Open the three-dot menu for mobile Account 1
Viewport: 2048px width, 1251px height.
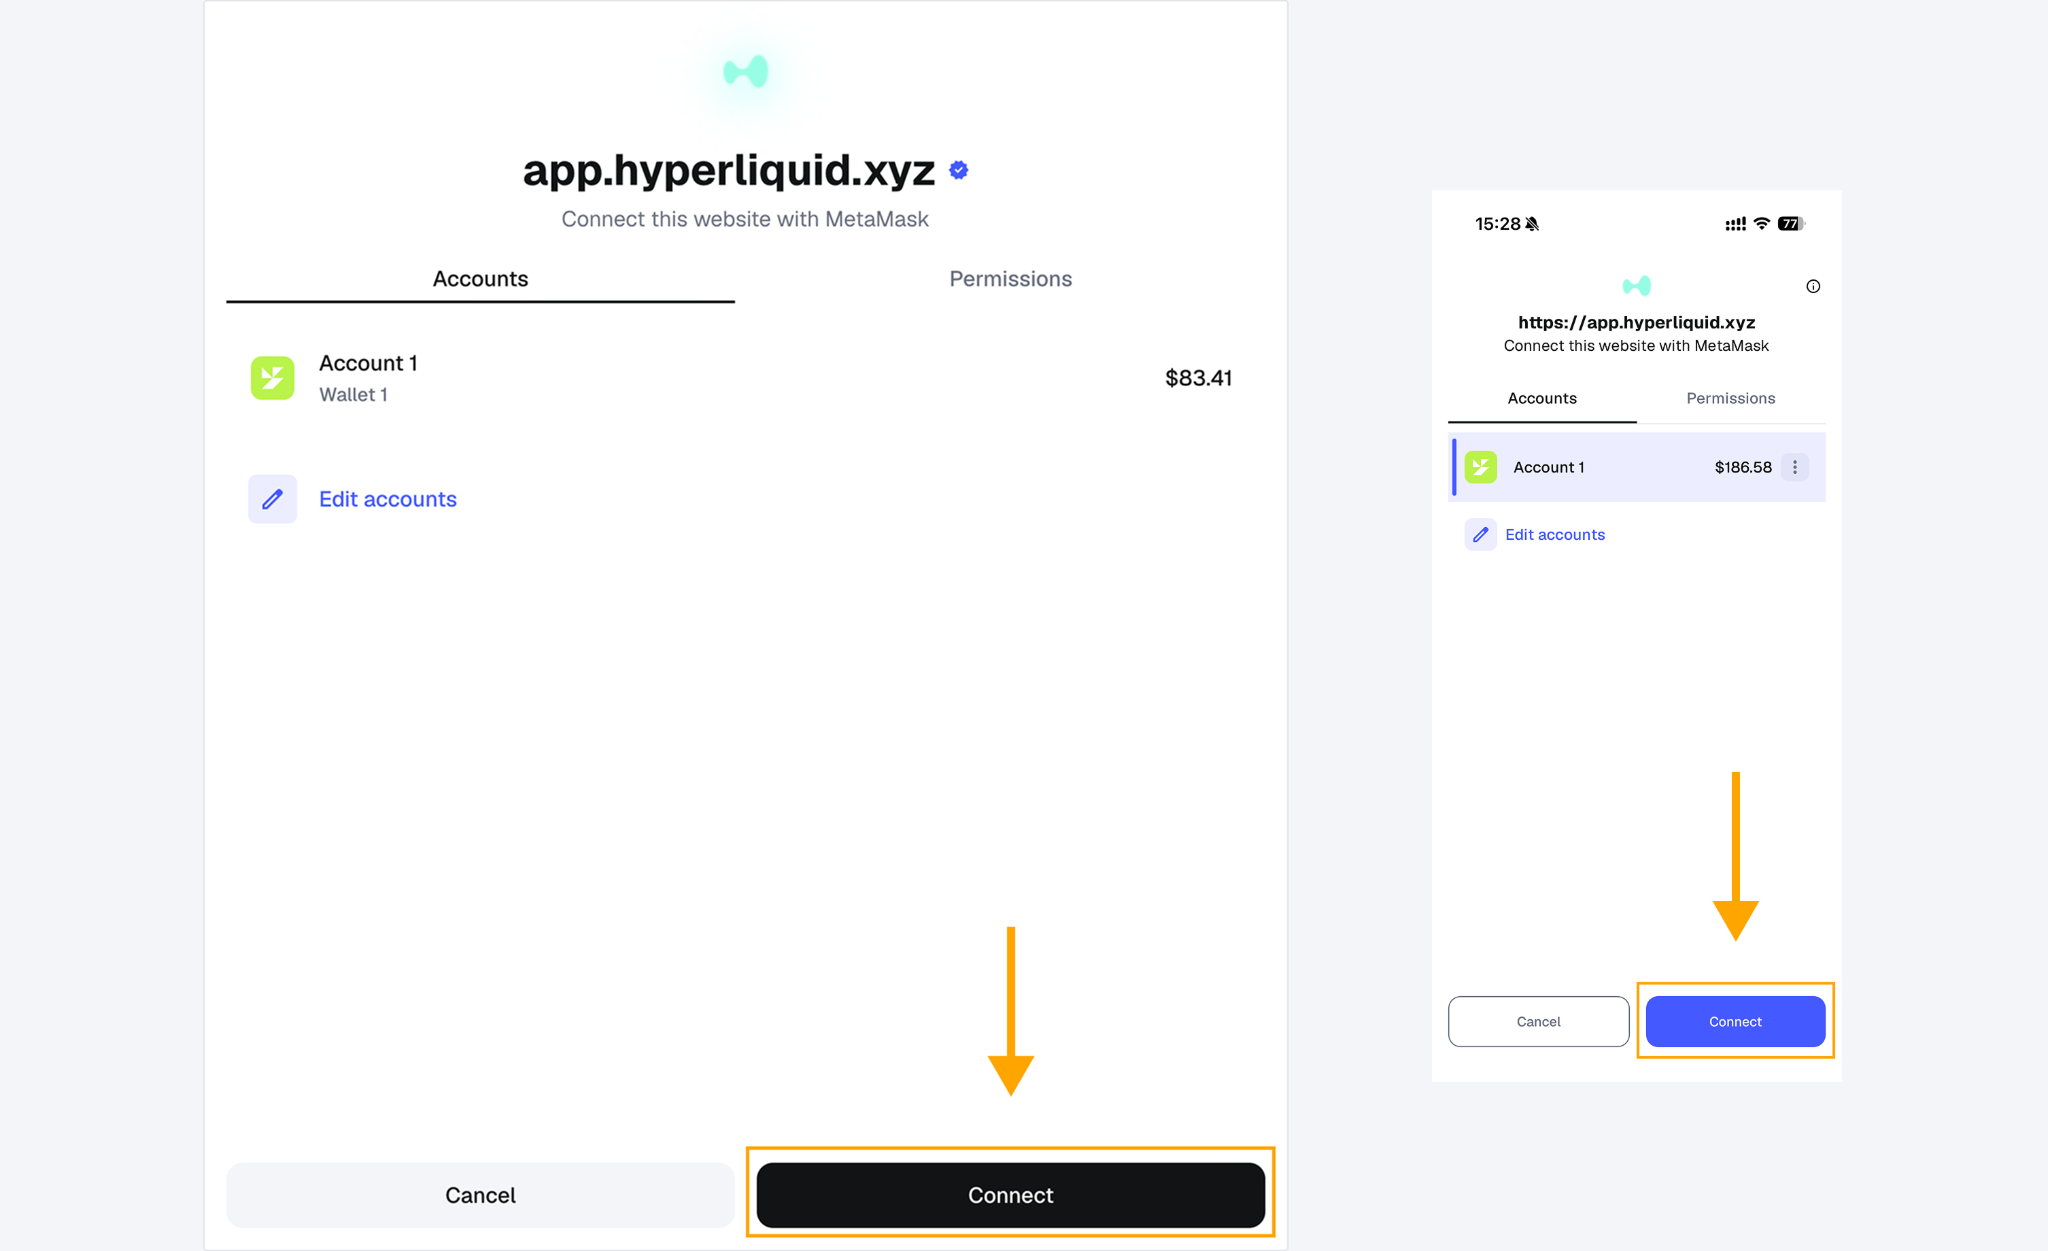(x=1795, y=467)
